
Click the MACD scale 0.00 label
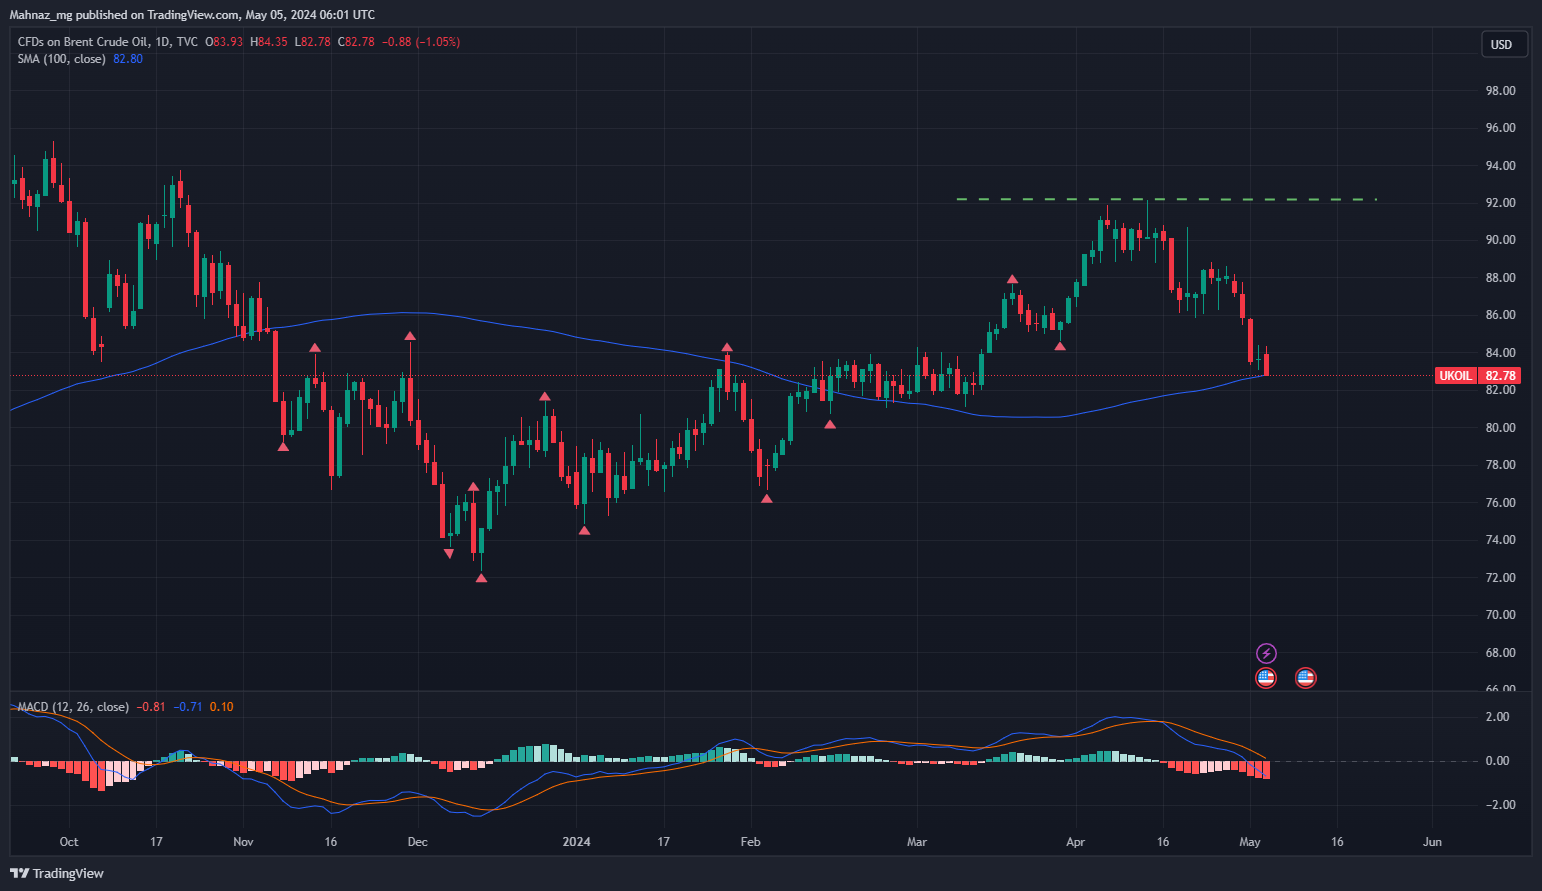tap(1497, 761)
